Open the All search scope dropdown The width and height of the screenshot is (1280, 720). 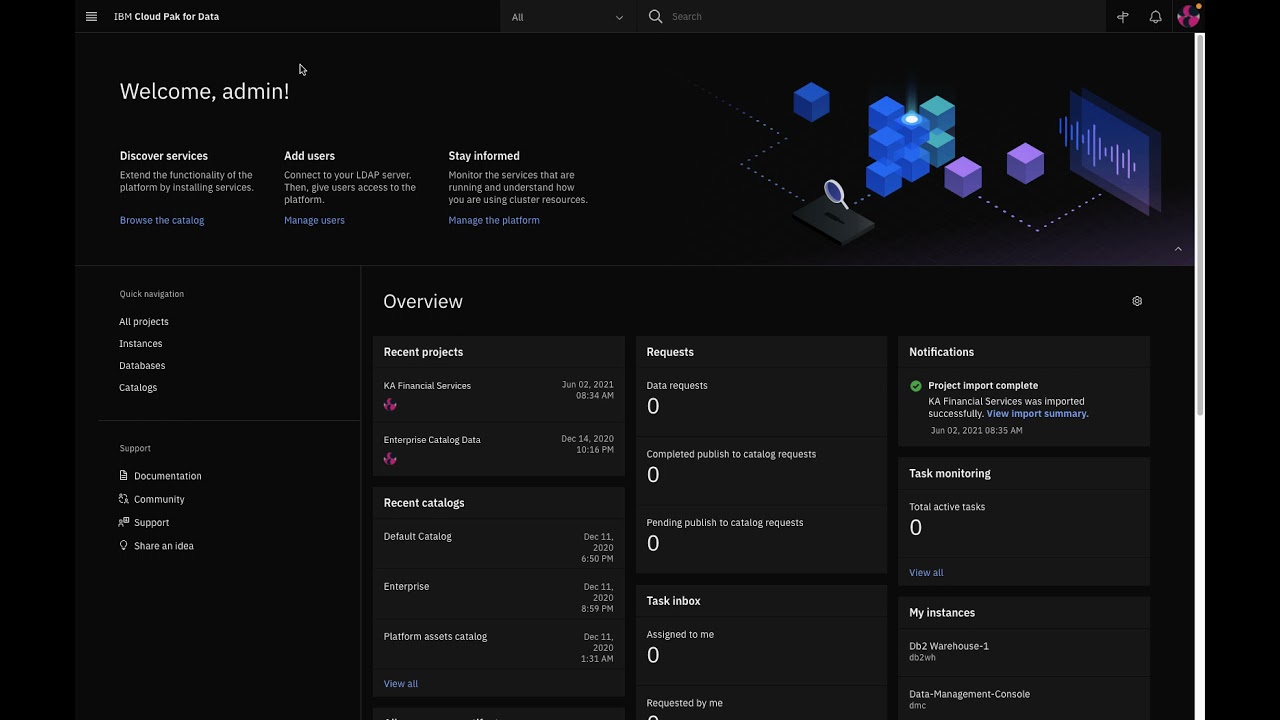(567, 17)
